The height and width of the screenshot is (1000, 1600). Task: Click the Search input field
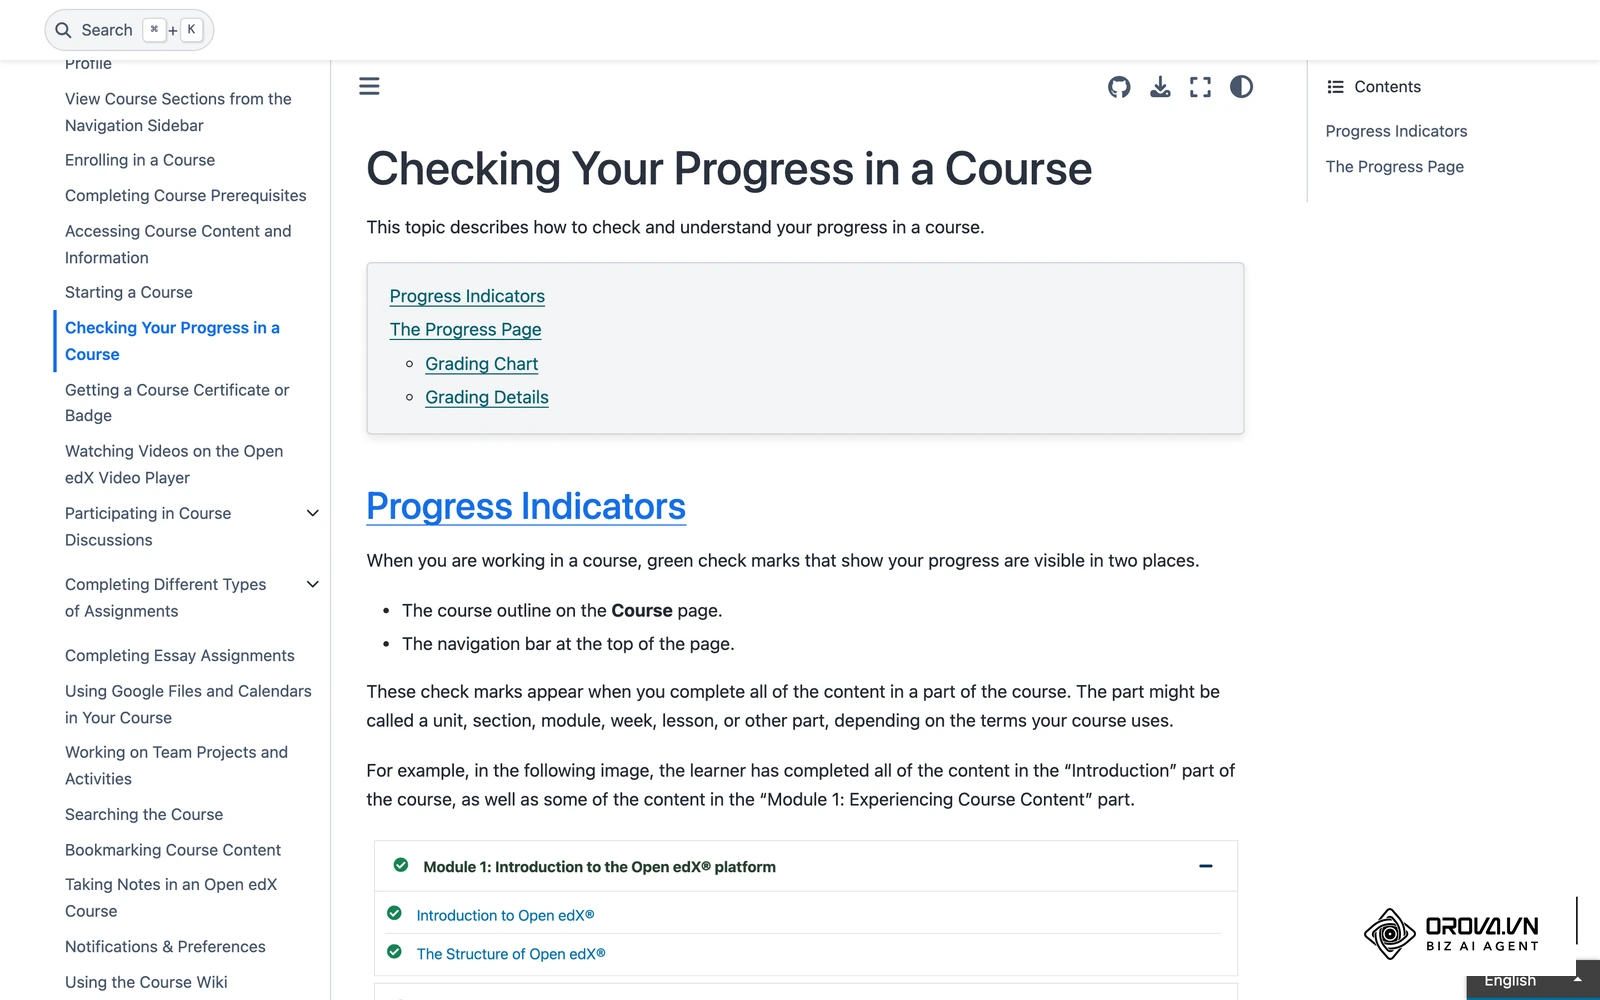129,30
